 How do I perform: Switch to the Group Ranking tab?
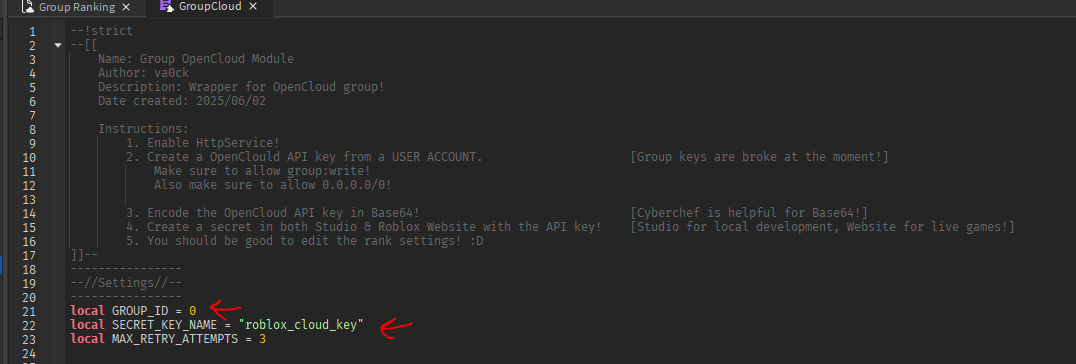[76, 8]
